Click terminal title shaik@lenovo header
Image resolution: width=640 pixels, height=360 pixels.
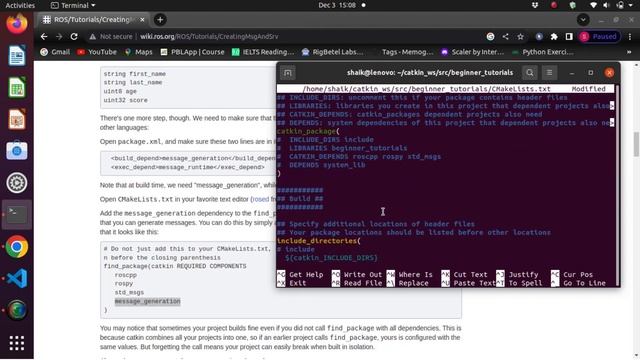[430, 73]
